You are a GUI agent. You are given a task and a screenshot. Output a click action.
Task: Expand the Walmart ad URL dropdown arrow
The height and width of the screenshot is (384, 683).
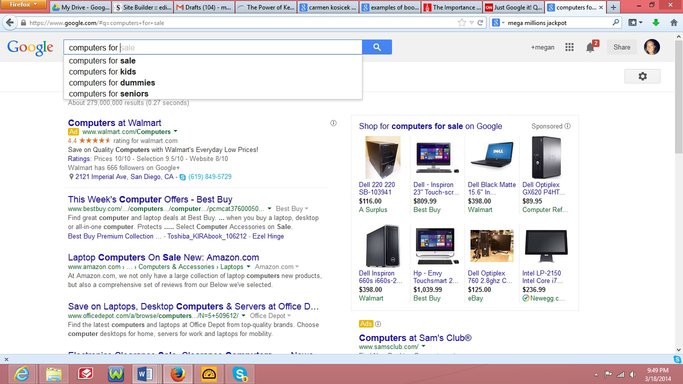(176, 131)
